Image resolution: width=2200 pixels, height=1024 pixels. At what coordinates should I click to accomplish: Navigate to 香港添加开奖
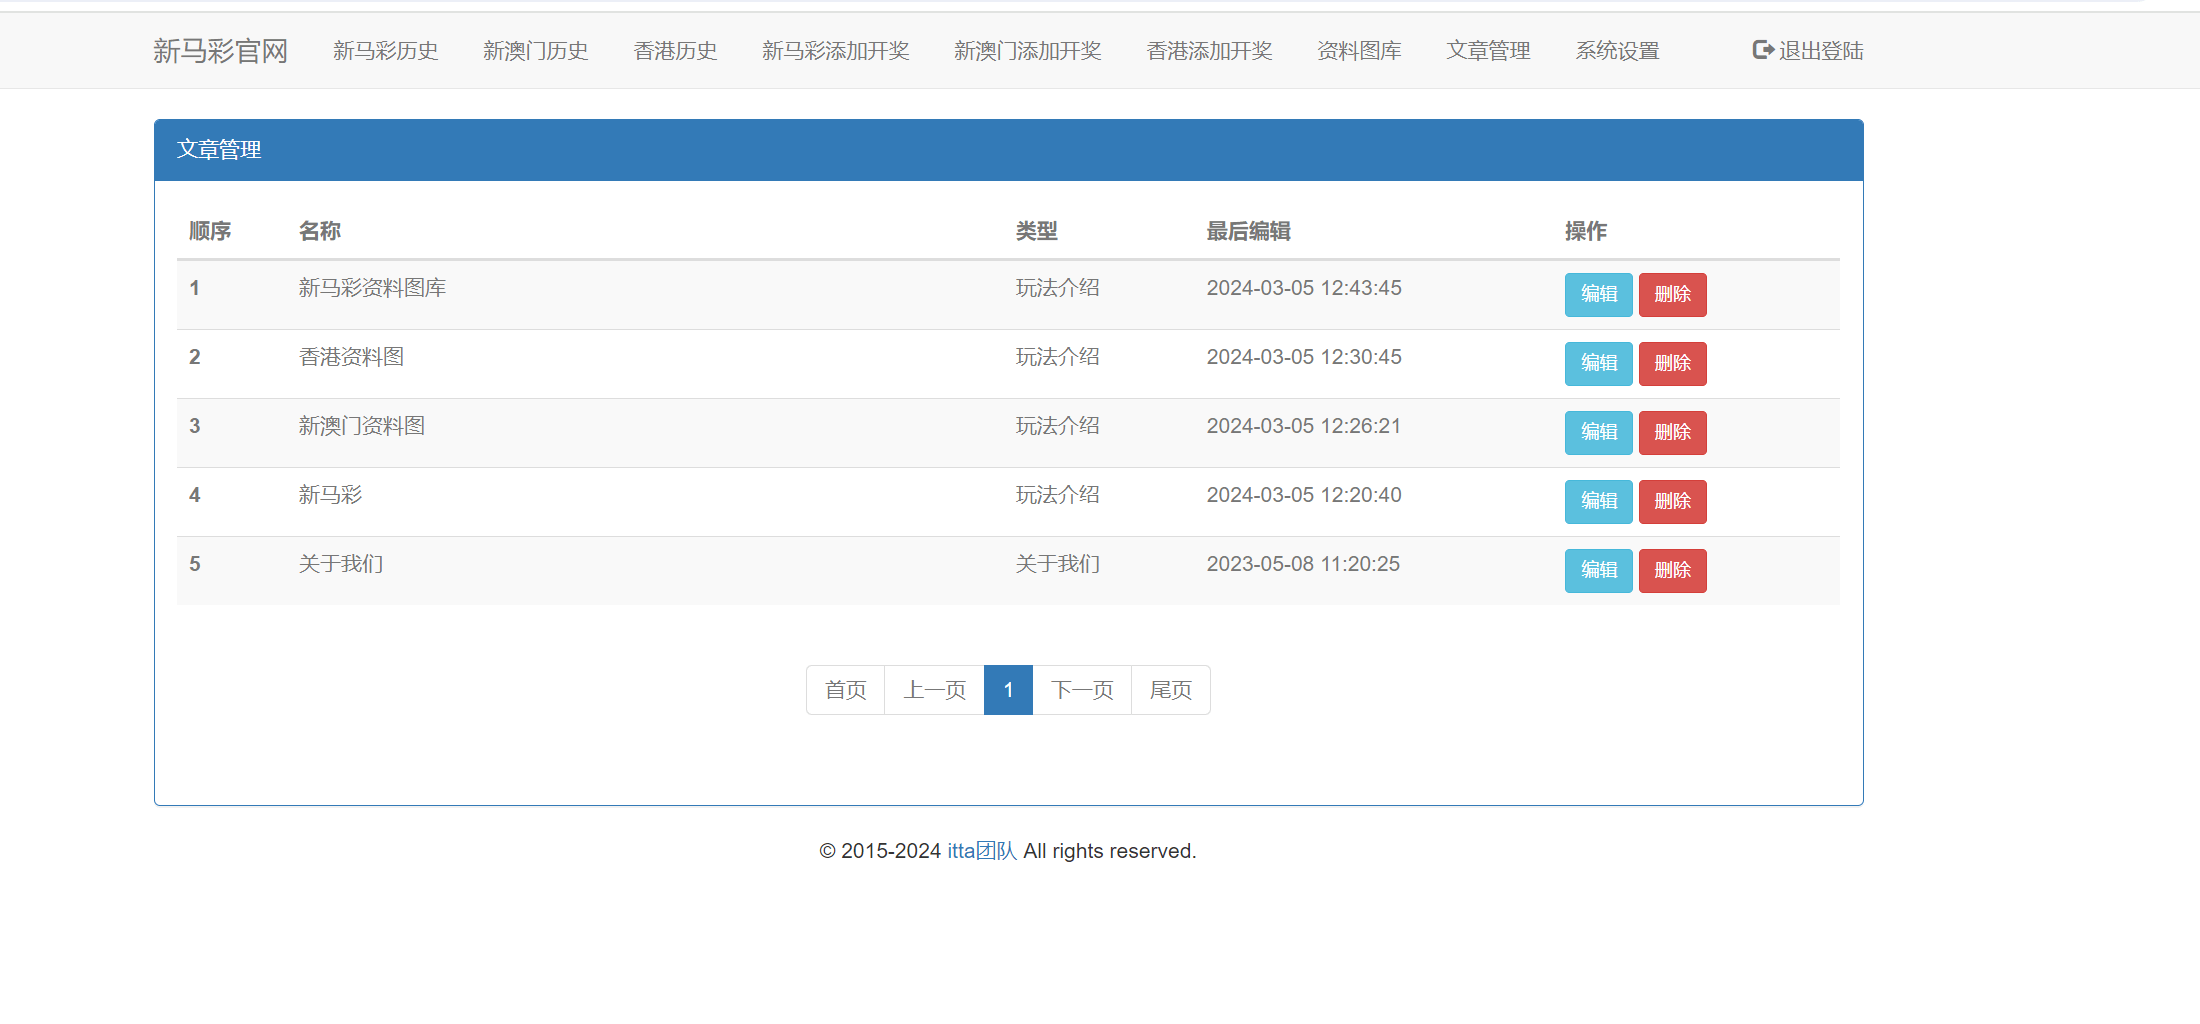[1209, 51]
